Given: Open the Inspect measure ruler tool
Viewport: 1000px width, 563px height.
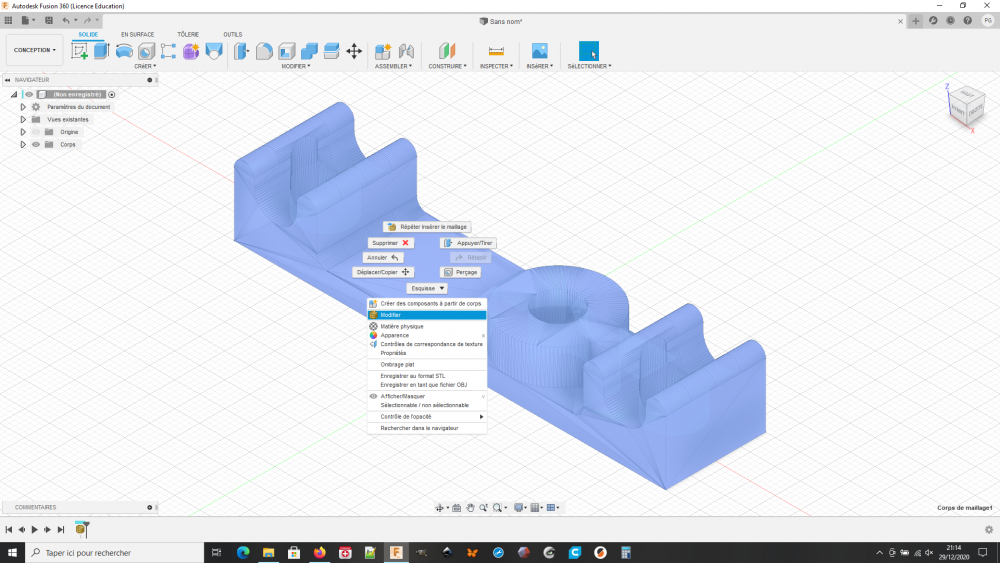Looking at the screenshot, I should coord(495,51).
